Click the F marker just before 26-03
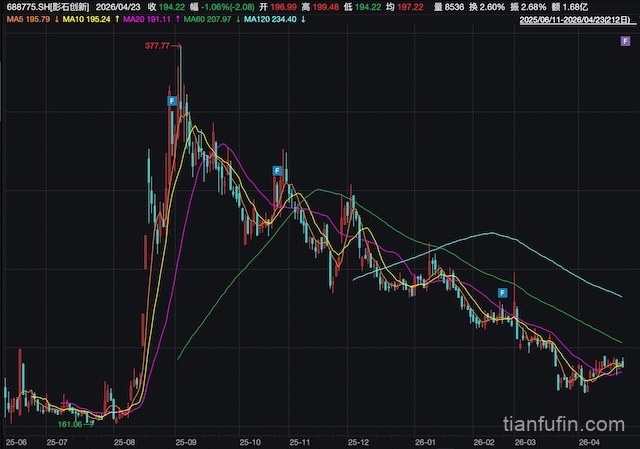Viewport: 640px width, 449px height. (x=504, y=293)
